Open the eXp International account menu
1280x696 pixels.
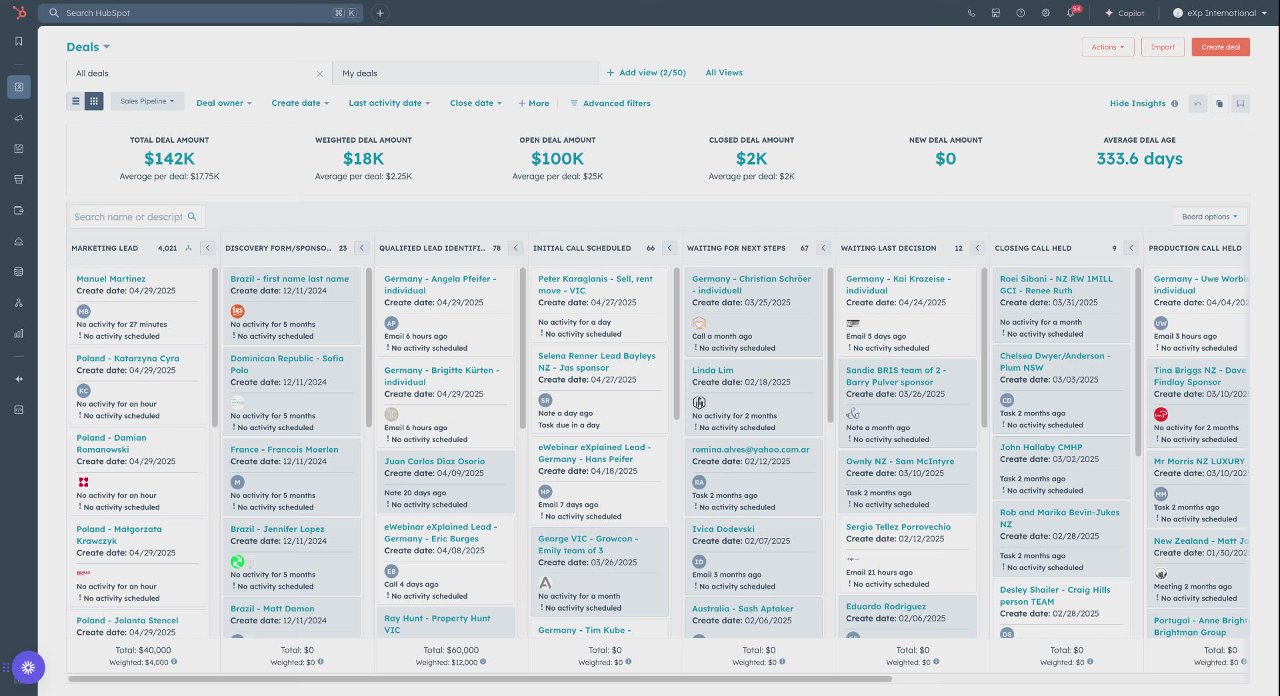tap(1220, 13)
